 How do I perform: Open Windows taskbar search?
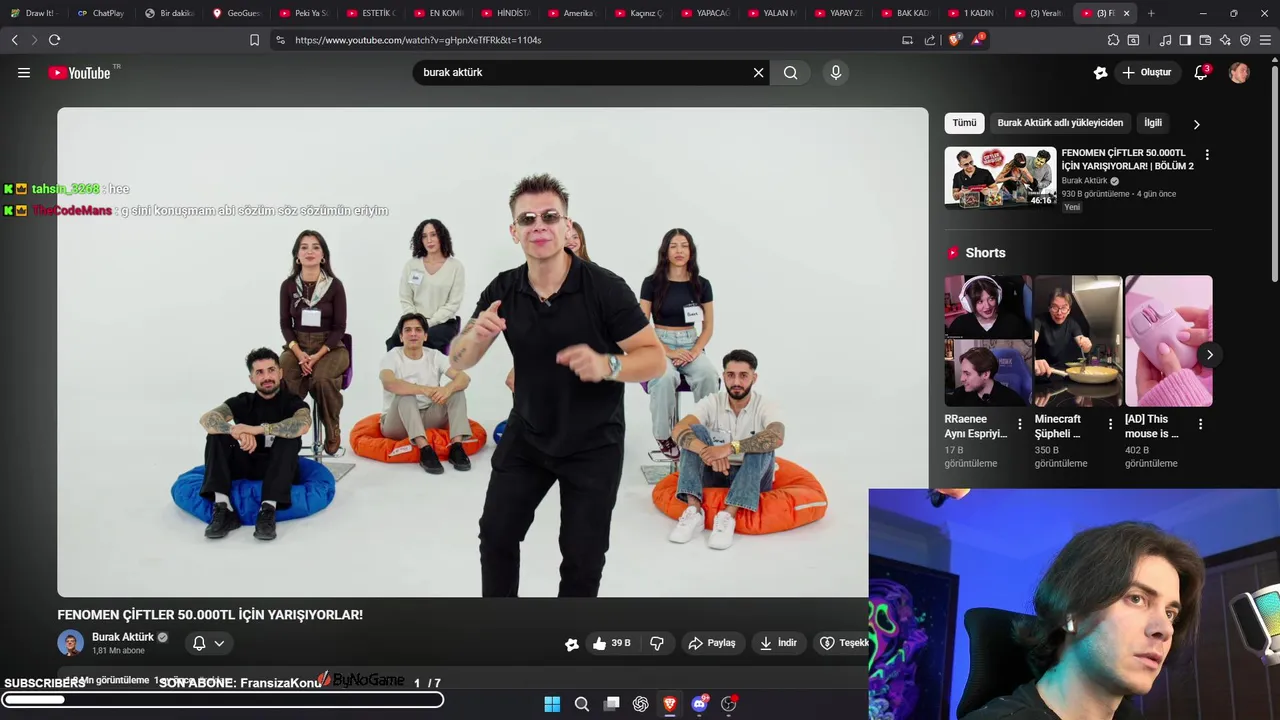pos(582,704)
